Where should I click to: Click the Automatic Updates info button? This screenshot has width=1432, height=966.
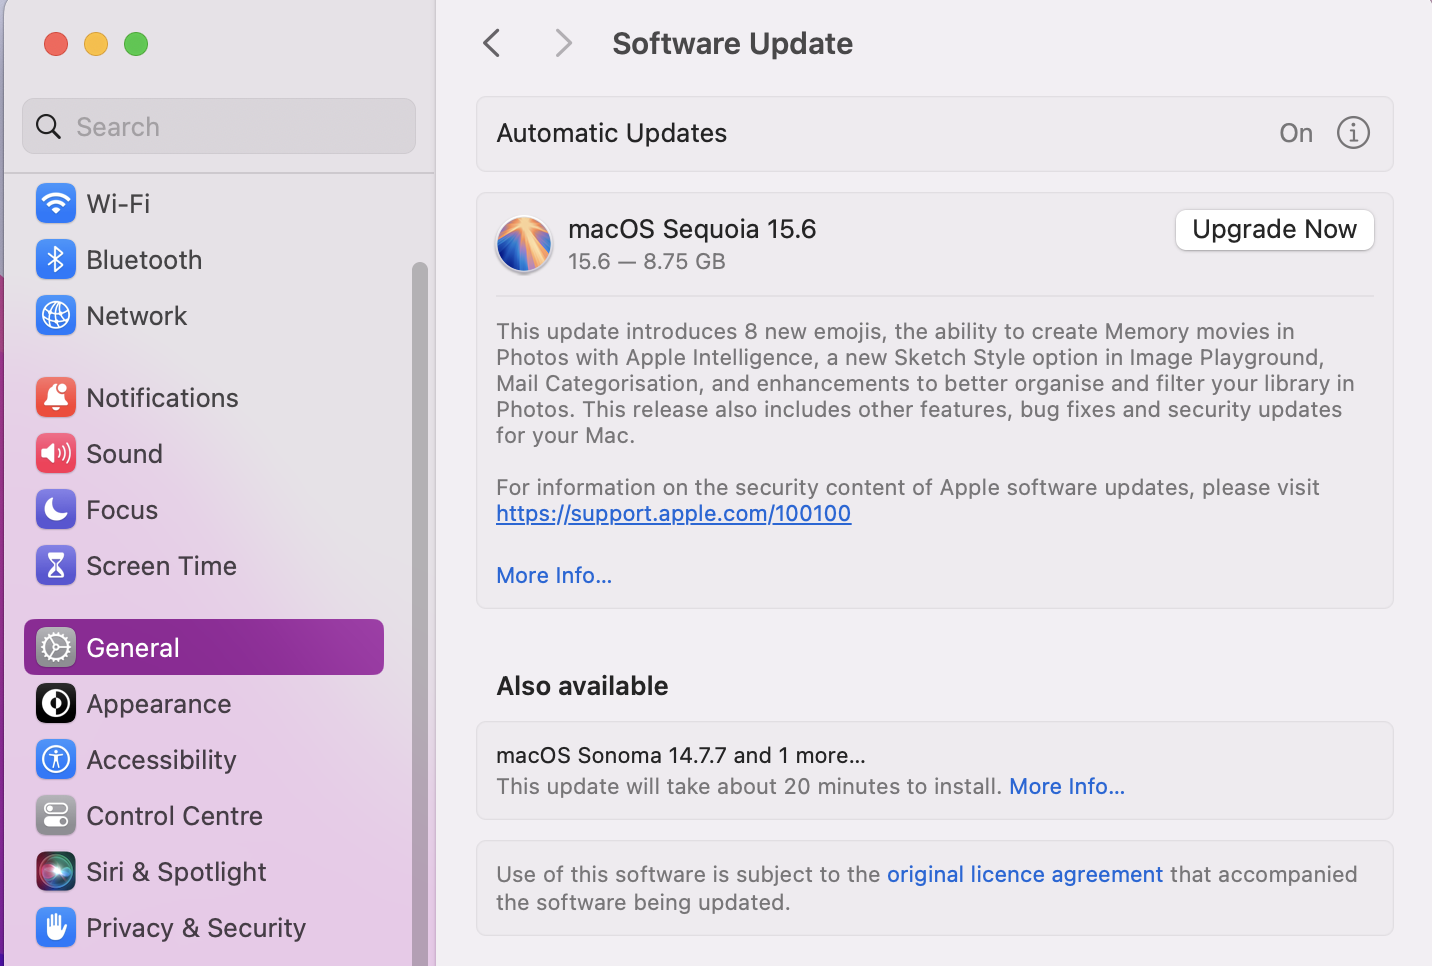click(1353, 132)
